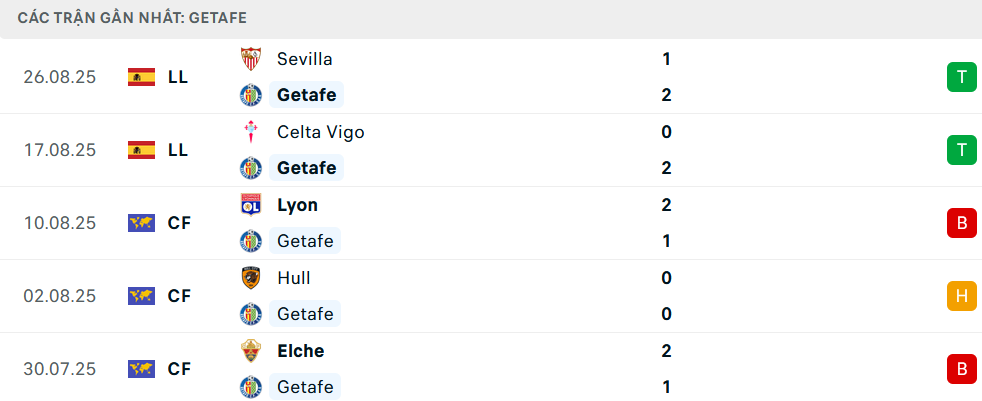Click the orange H draw badge
The height and width of the screenshot is (401, 982).
(961, 296)
